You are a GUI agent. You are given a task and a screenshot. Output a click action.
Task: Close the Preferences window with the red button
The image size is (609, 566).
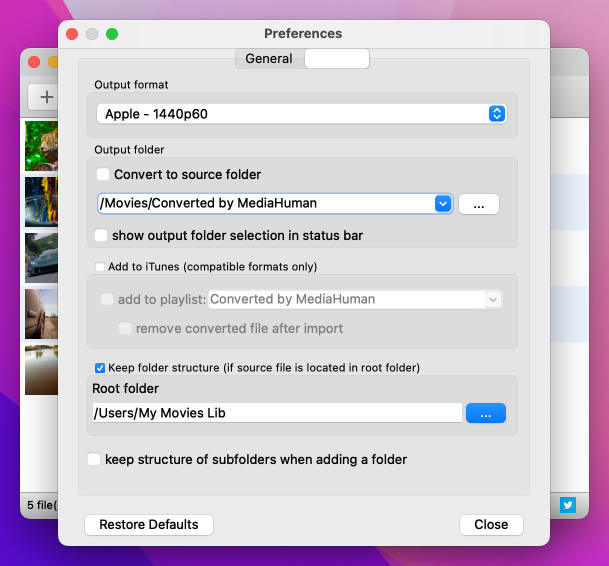(x=72, y=34)
